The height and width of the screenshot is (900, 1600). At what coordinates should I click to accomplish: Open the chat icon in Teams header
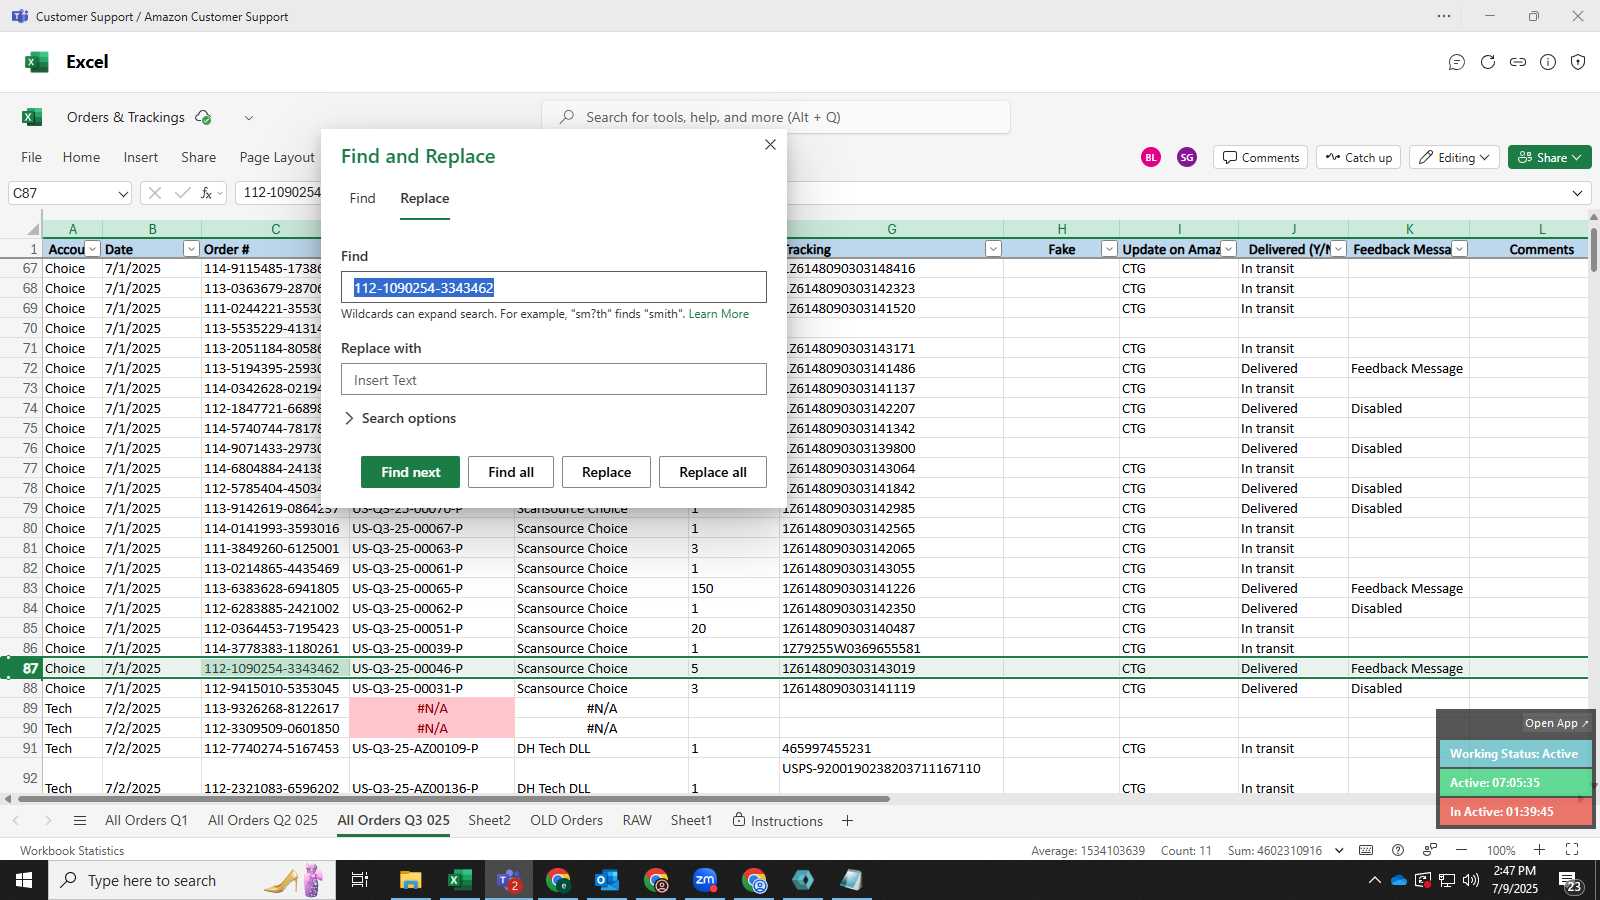tap(1457, 62)
